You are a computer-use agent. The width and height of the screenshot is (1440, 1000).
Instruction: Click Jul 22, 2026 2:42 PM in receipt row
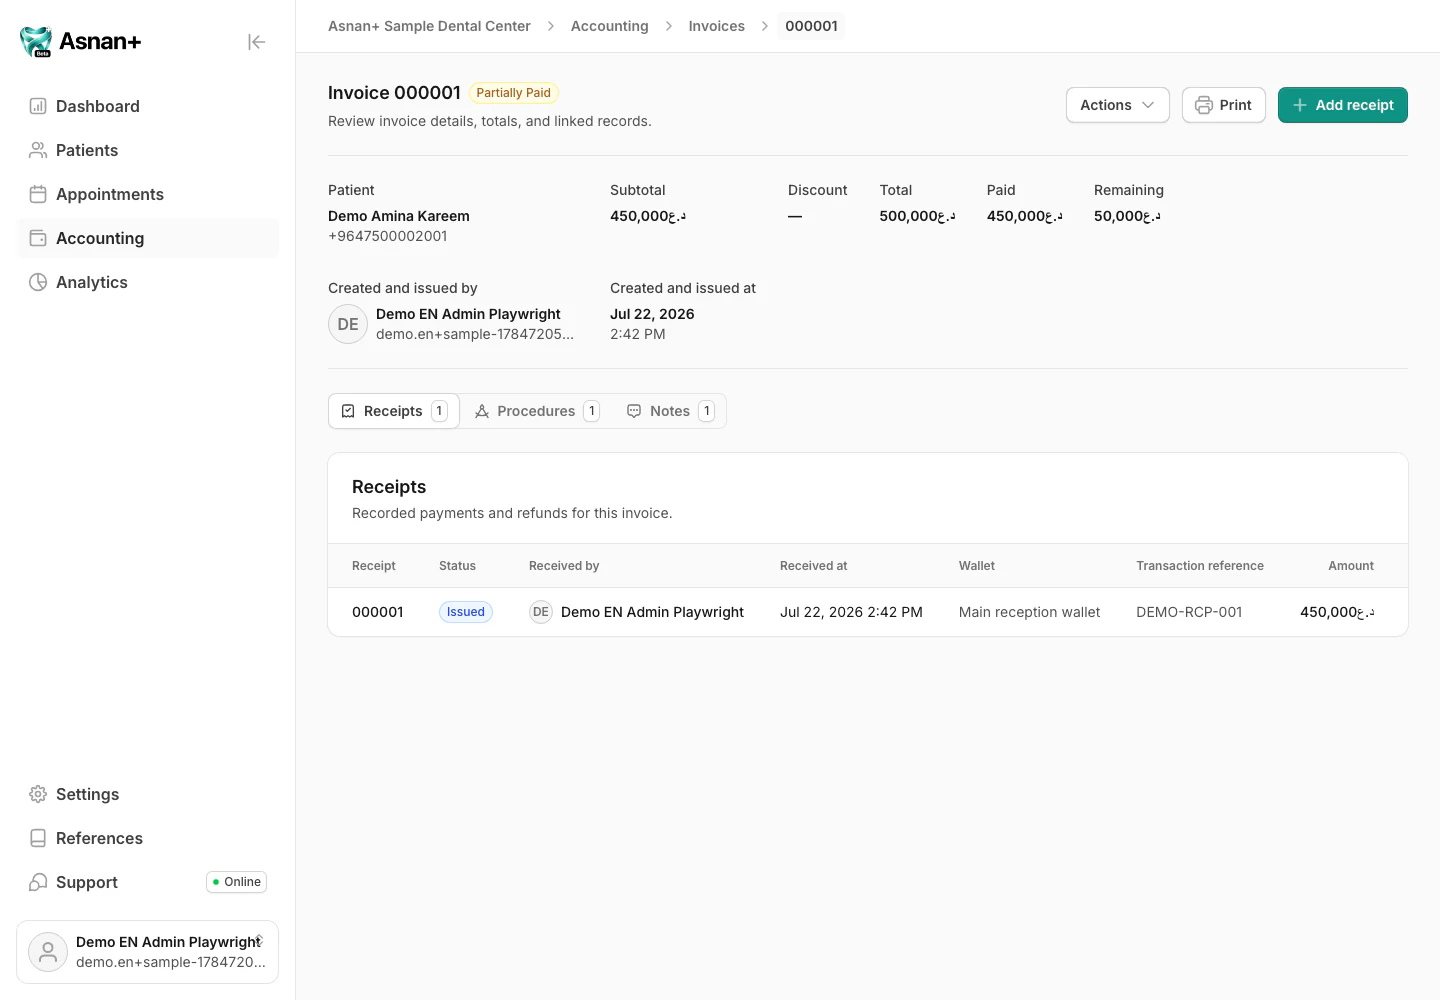tap(851, 612)
